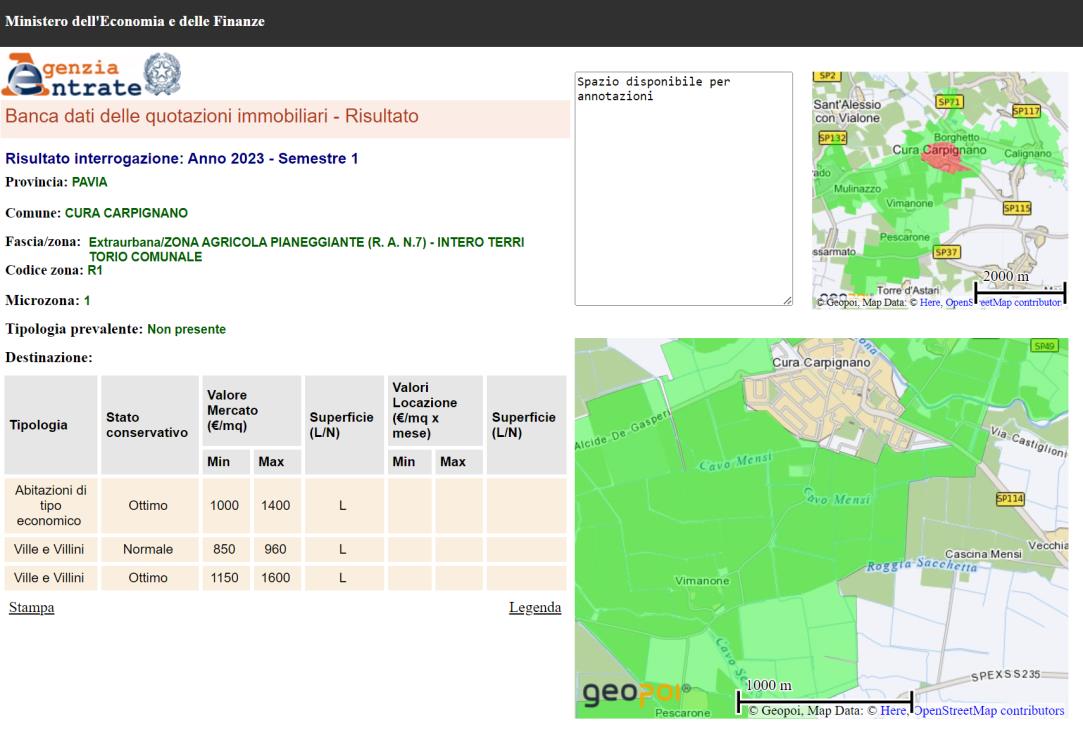Click the SP115 road shield on the small map
1083x737 pixels.
1016,208
